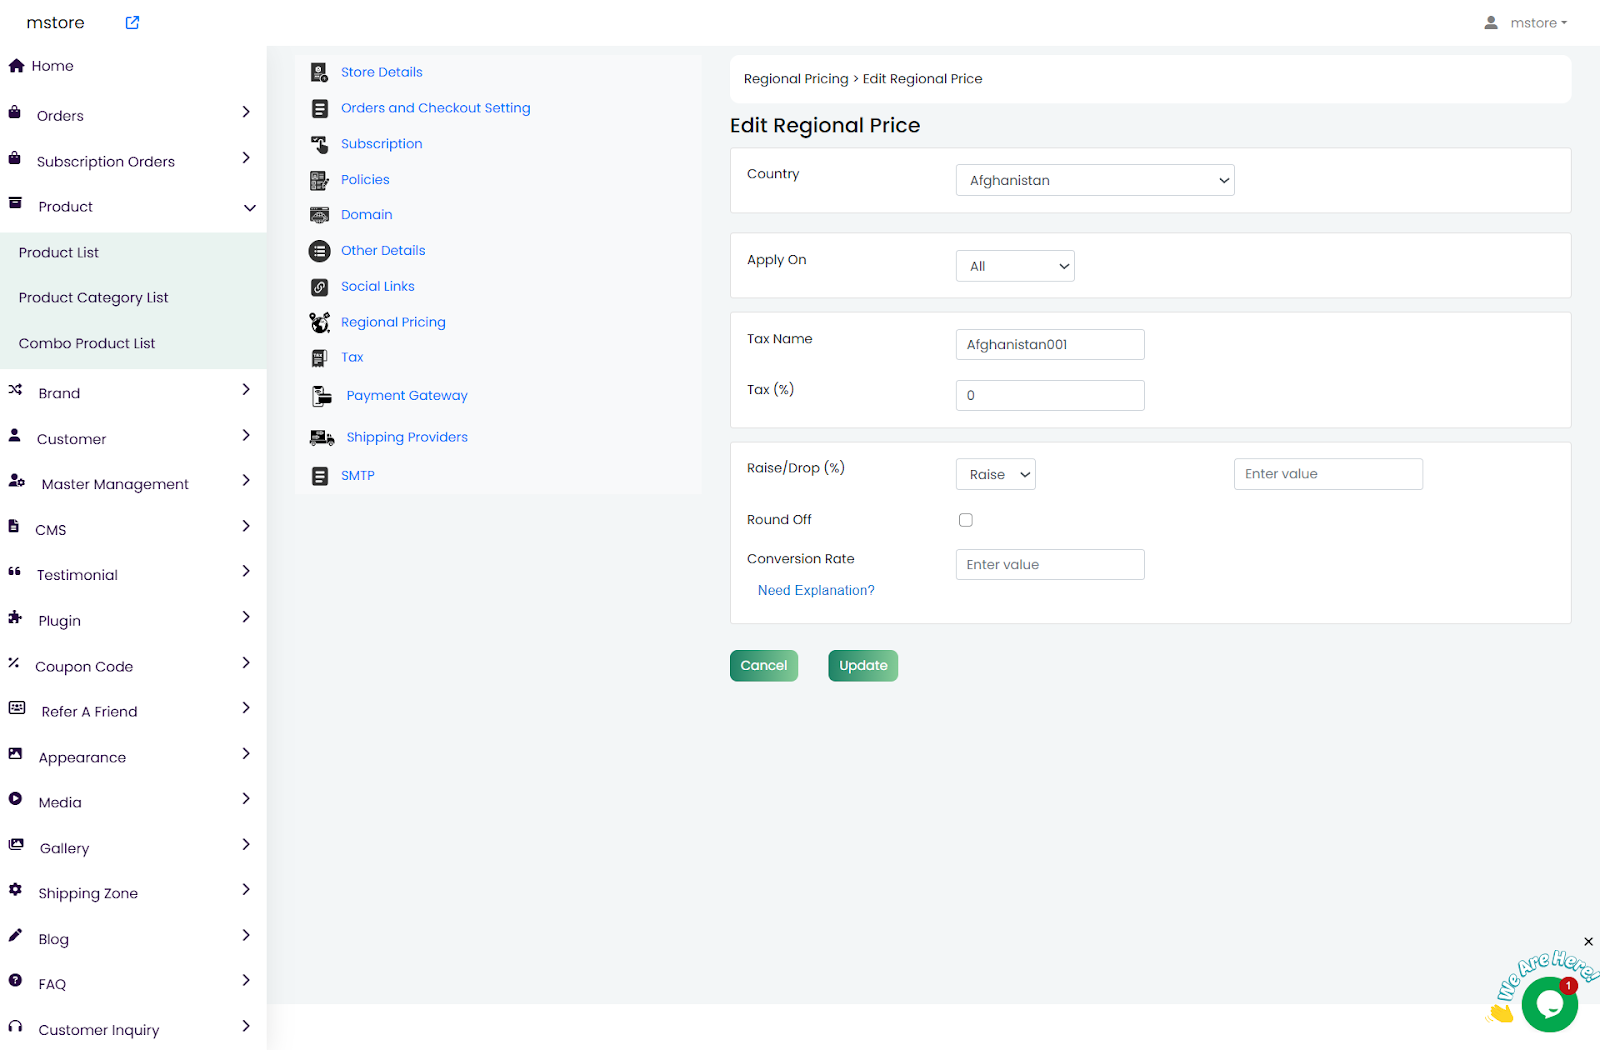The width and height of the screenshot is (1600, 1050).
Task: Open the external store link icon beside mstore
Action: (132, 23)
